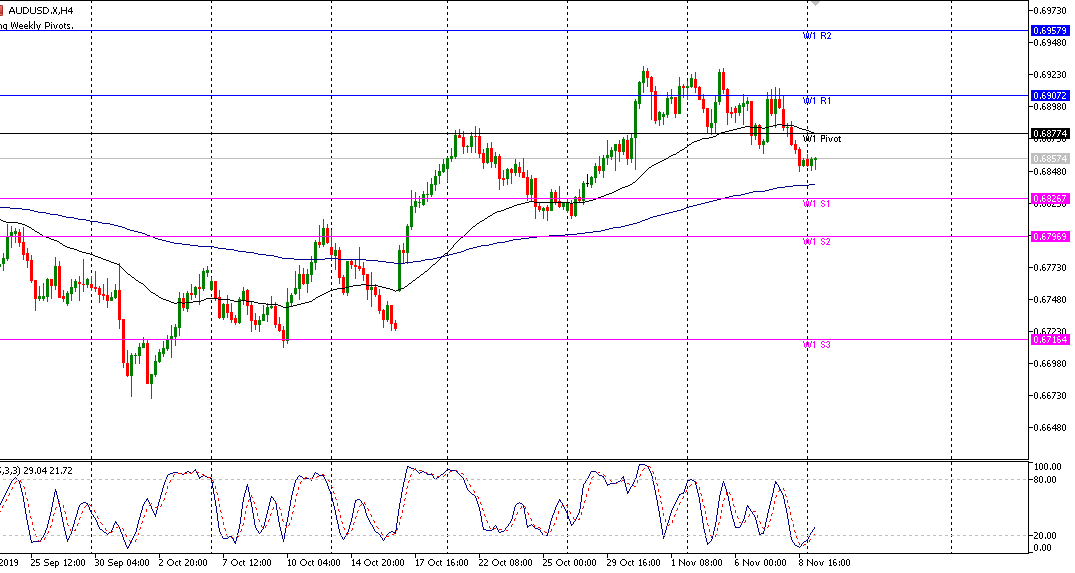Click the 1 Nov 08:00 time label

tap(697, 563)
